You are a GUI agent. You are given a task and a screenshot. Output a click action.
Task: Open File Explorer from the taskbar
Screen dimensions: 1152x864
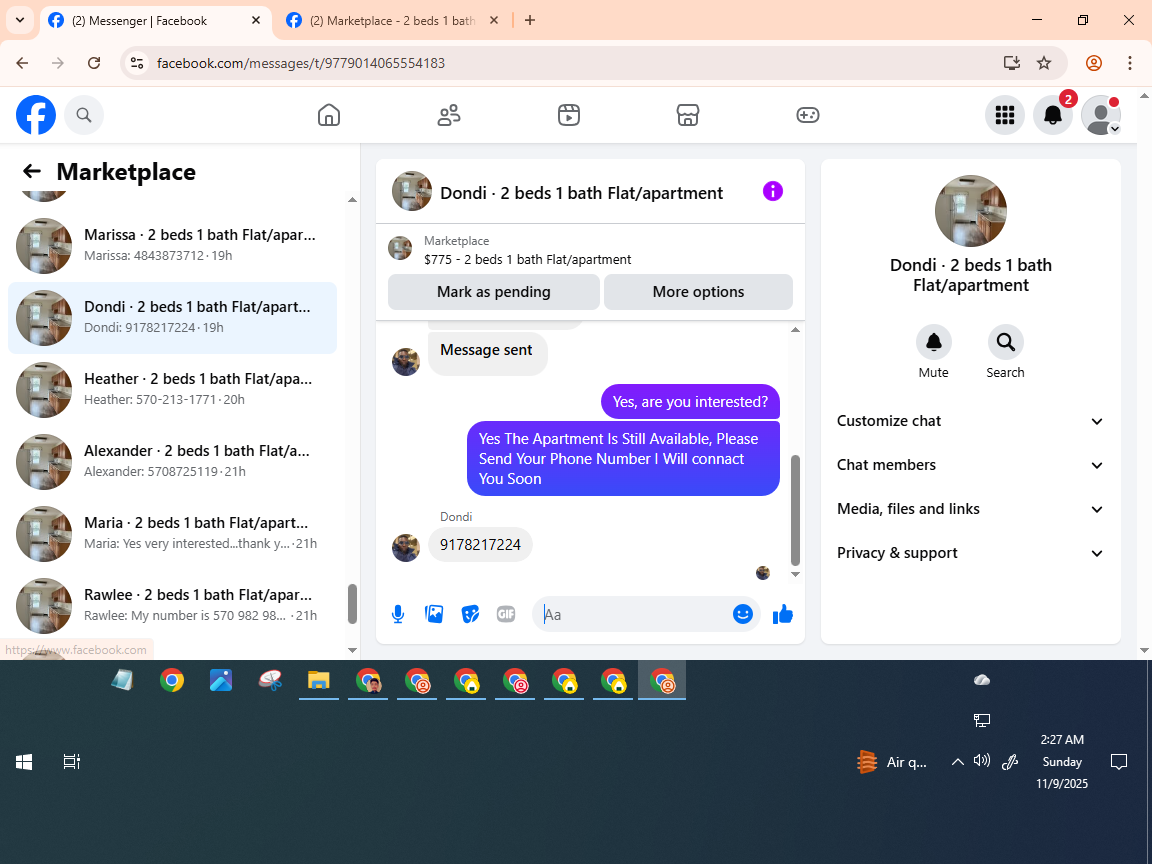[x=319, y=681]
